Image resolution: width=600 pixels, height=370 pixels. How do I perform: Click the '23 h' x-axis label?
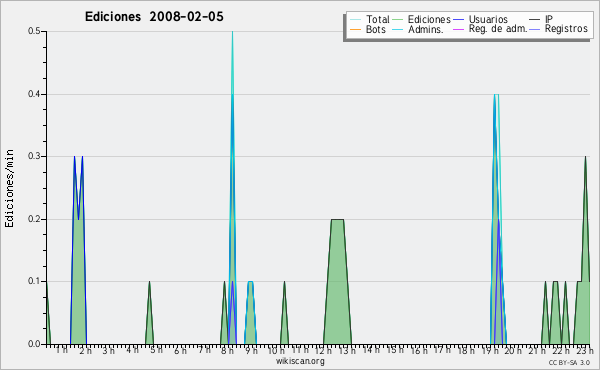point(585,351)
